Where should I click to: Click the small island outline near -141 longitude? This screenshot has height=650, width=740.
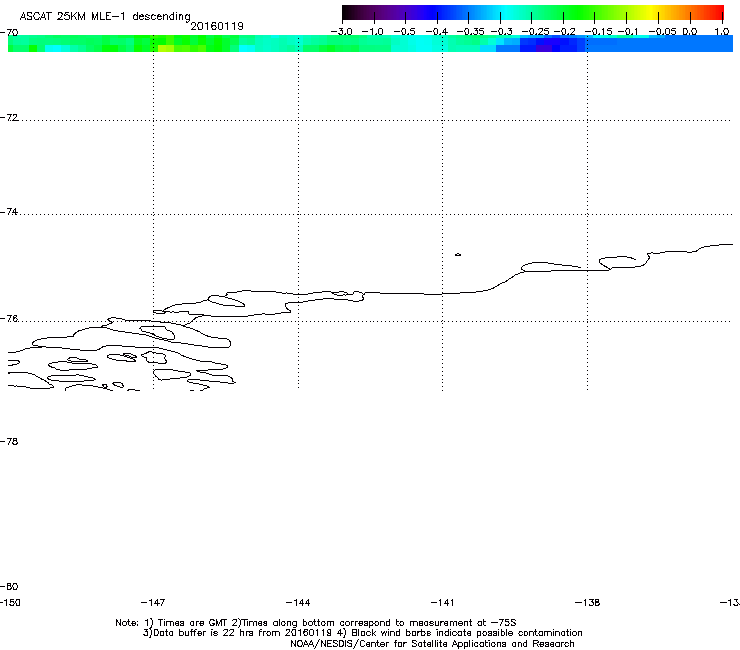(458, 255)
